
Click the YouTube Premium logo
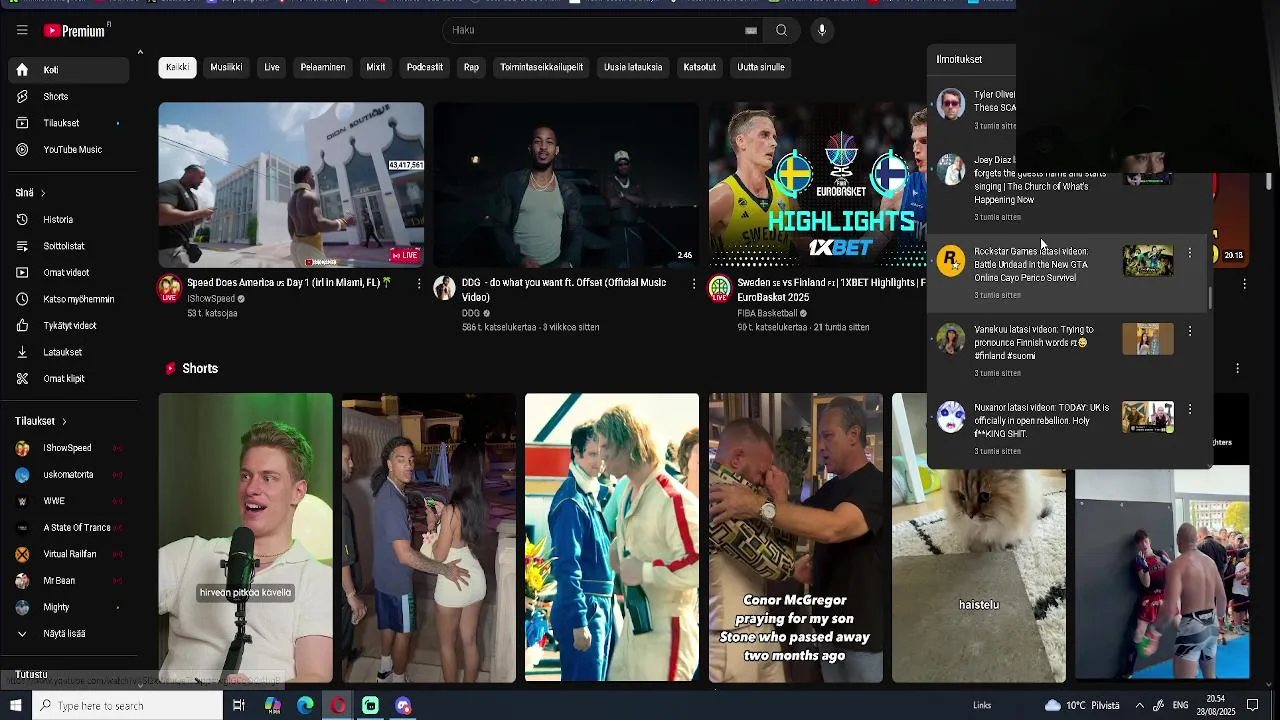coord(75,31)
